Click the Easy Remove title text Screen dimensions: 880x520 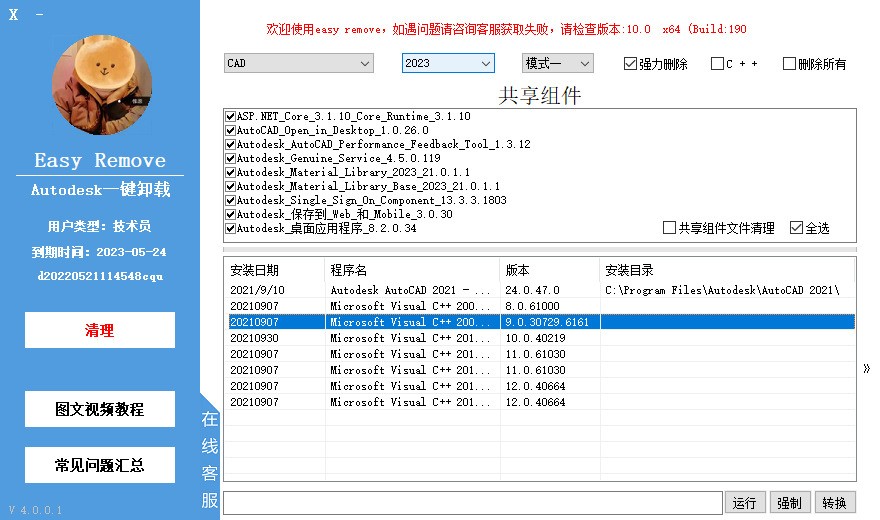click(100, 160)
